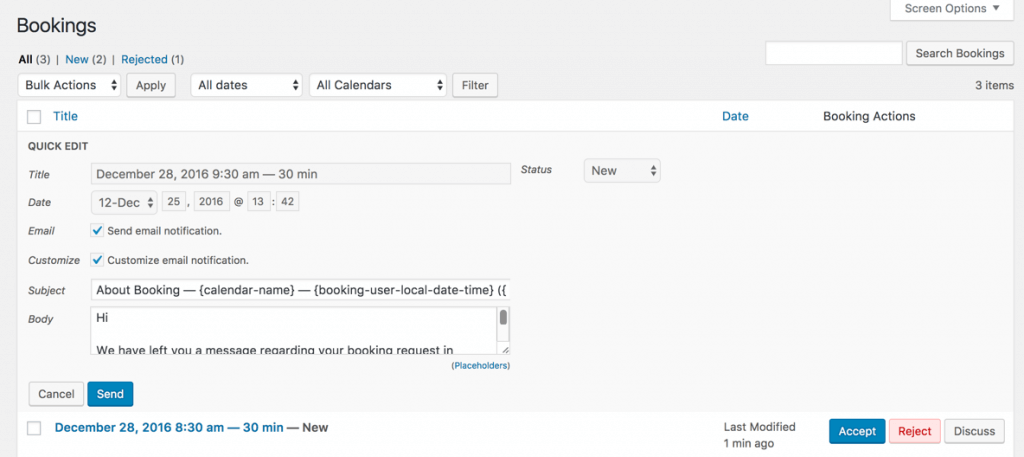
Task: Change the booking Status dropdown
Action: tap(621, 171)
